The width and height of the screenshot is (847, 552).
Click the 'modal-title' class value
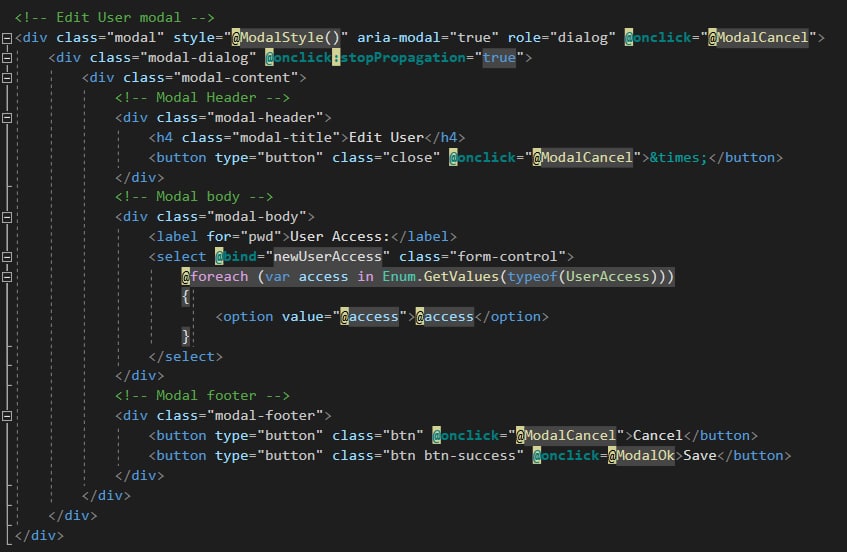click(286, 138)
